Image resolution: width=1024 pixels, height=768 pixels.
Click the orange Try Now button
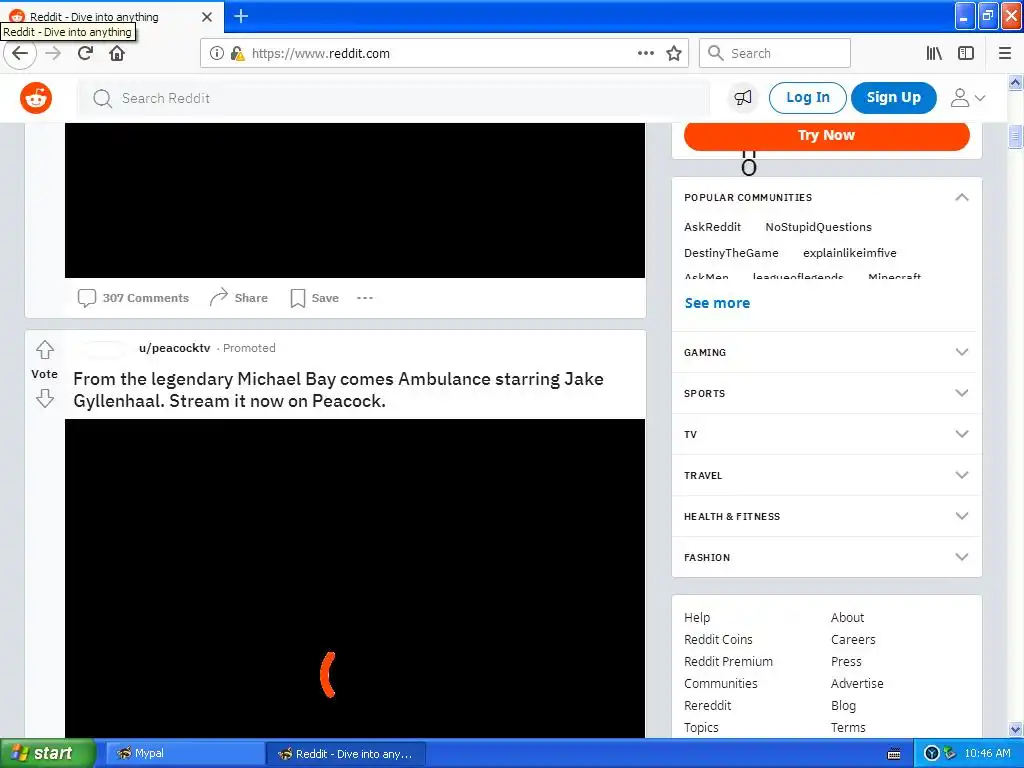tap(826, 135)
